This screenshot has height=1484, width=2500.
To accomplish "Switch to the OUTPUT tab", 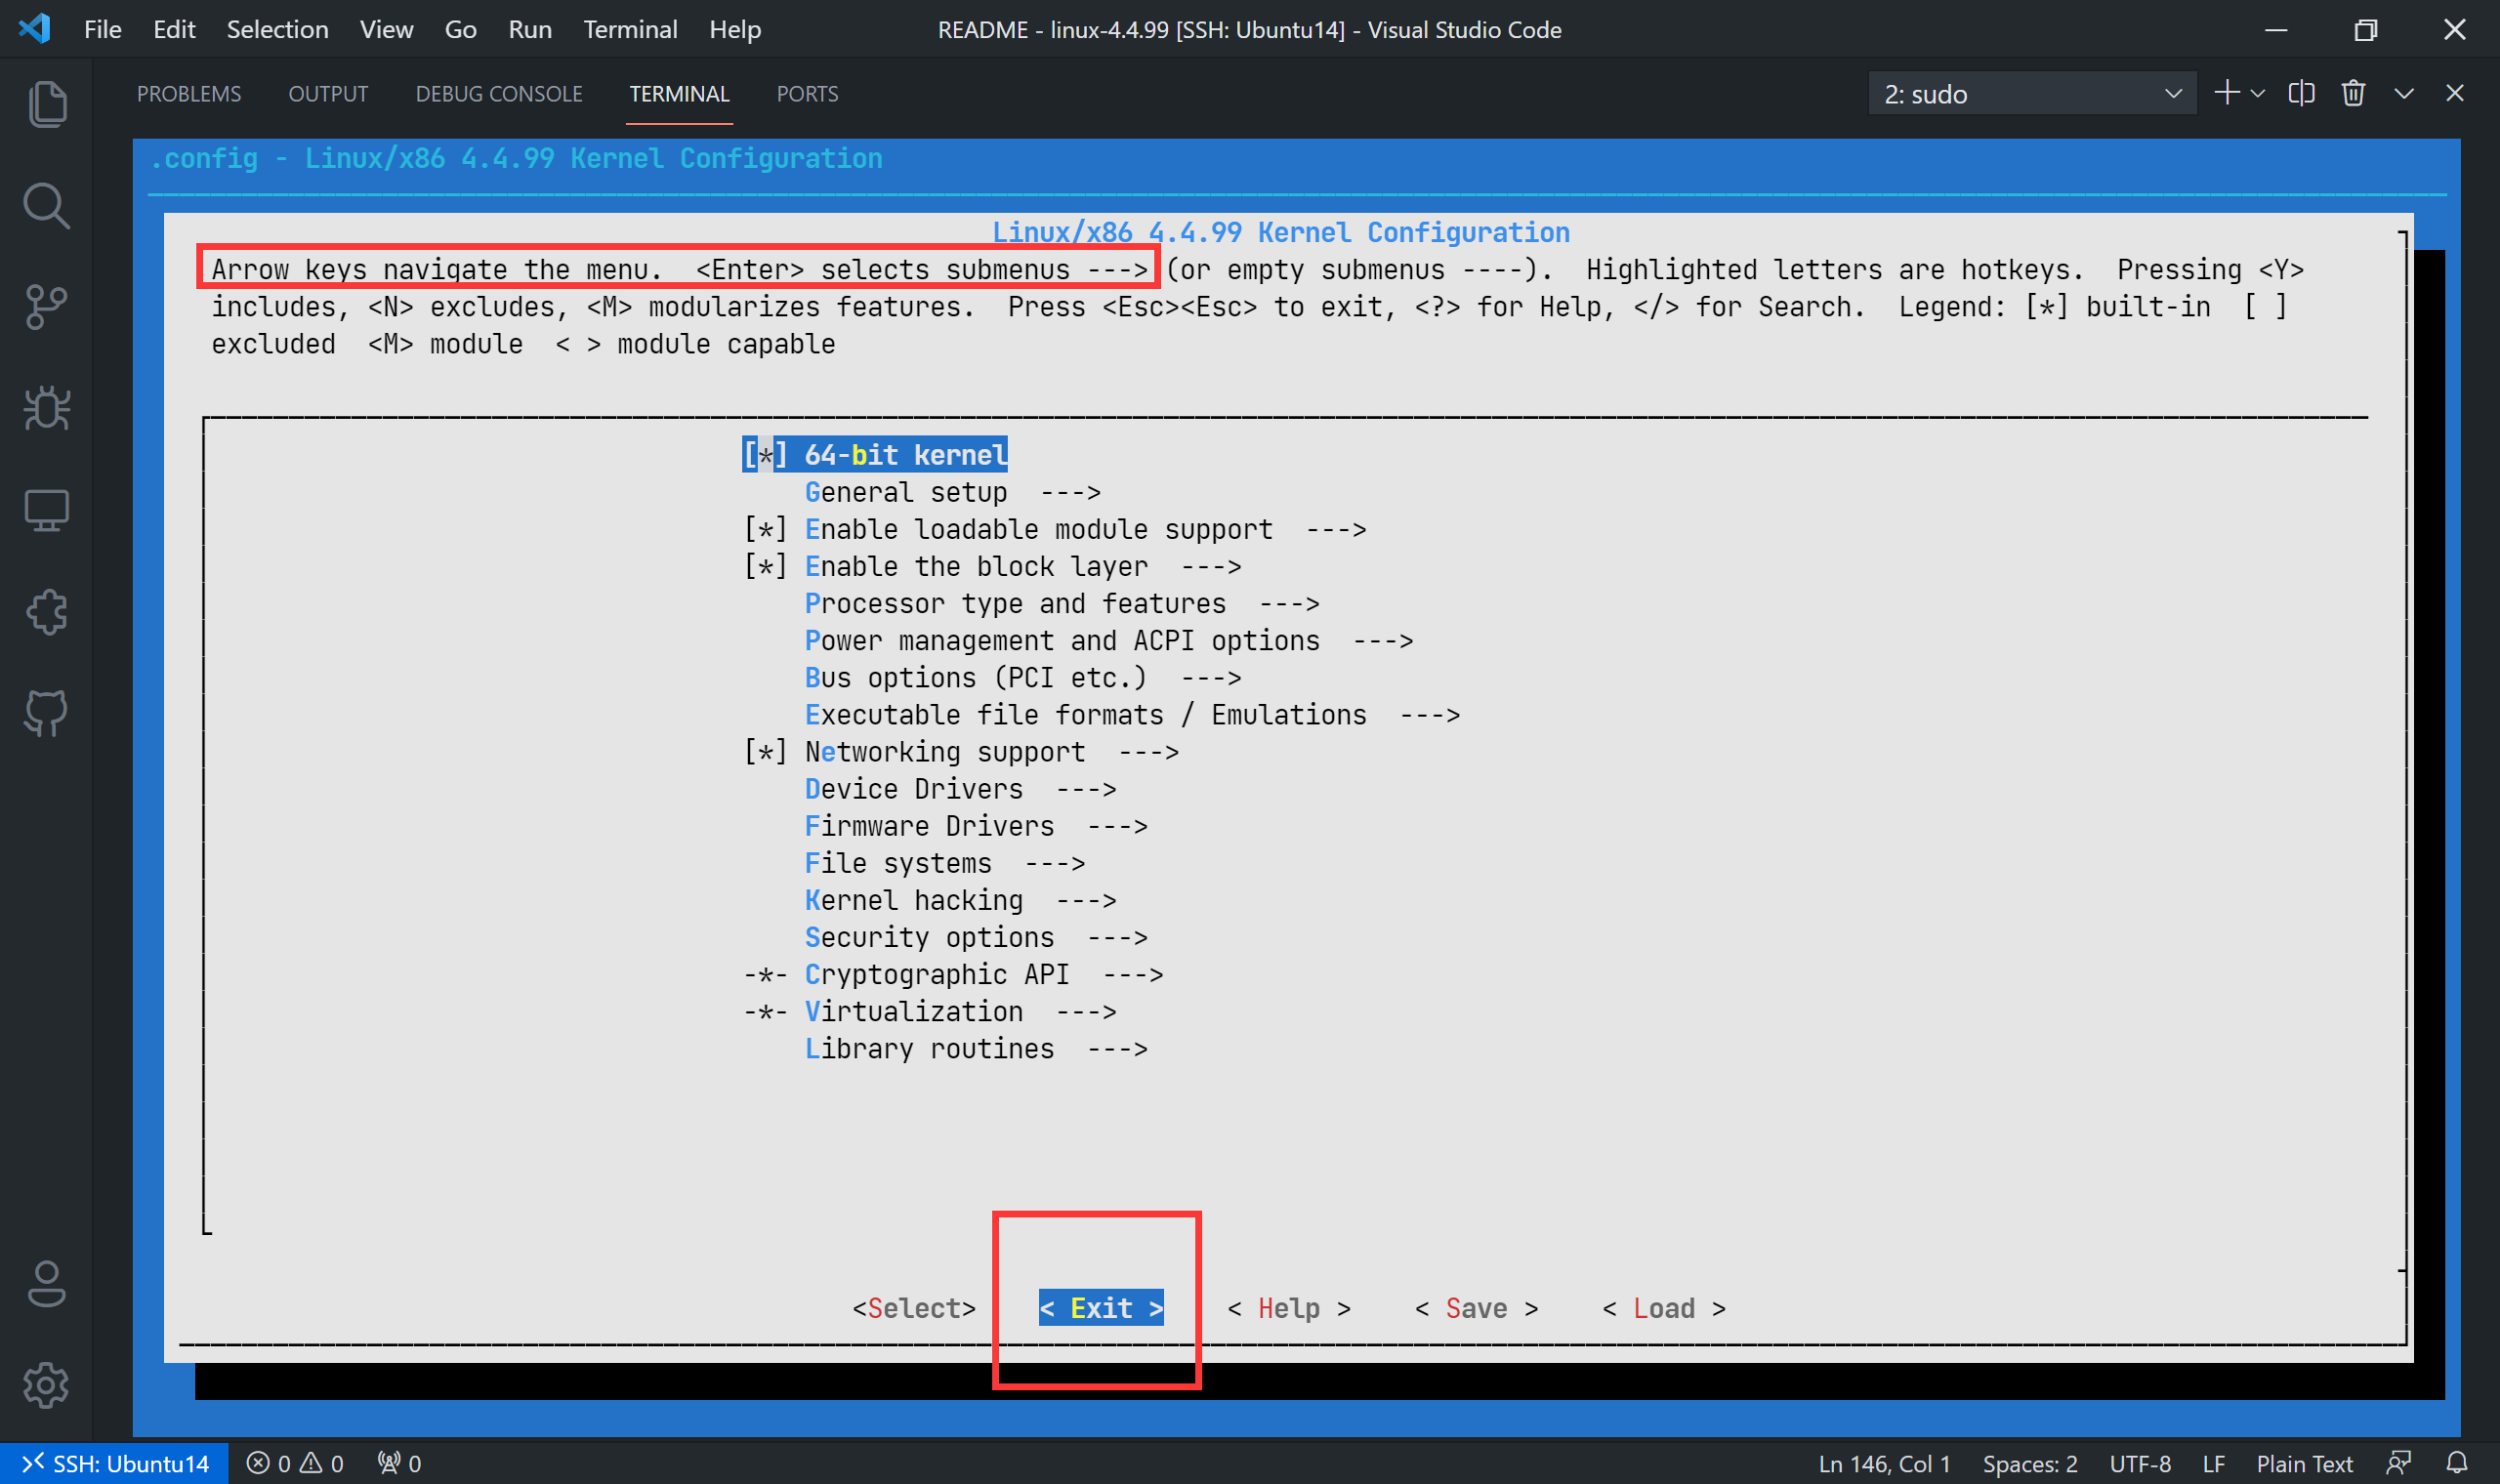I will (328, 93).
